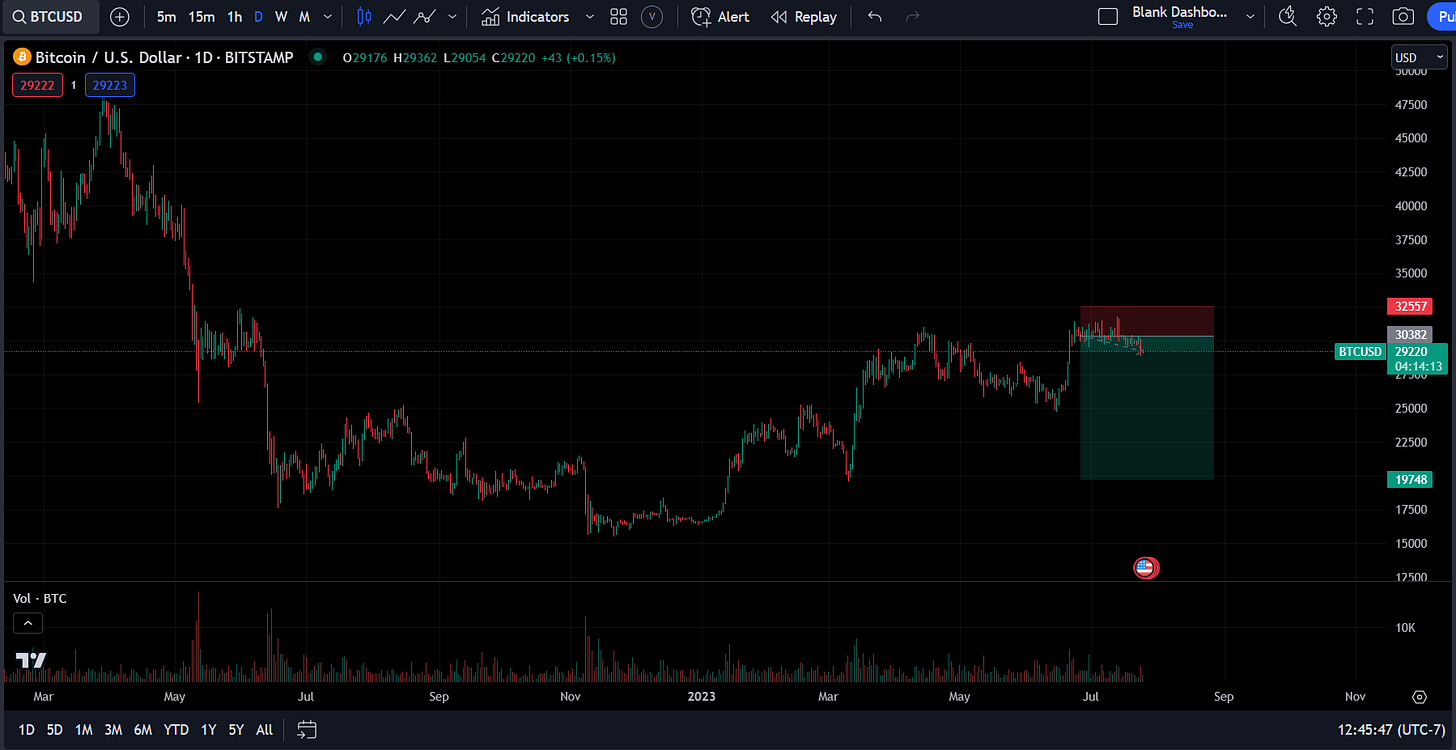Start bar Replay mode
The width and height of the screenshot is (1456, 750).
804,17
